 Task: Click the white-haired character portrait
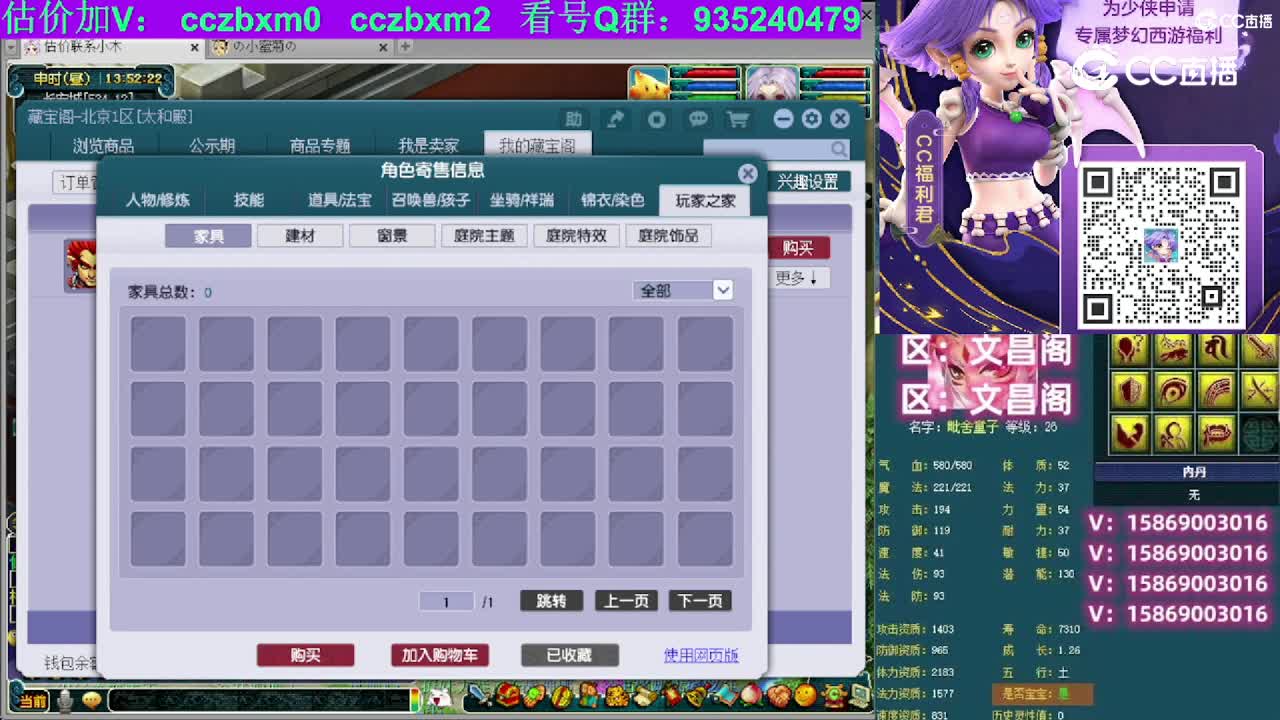coord(772,84)
